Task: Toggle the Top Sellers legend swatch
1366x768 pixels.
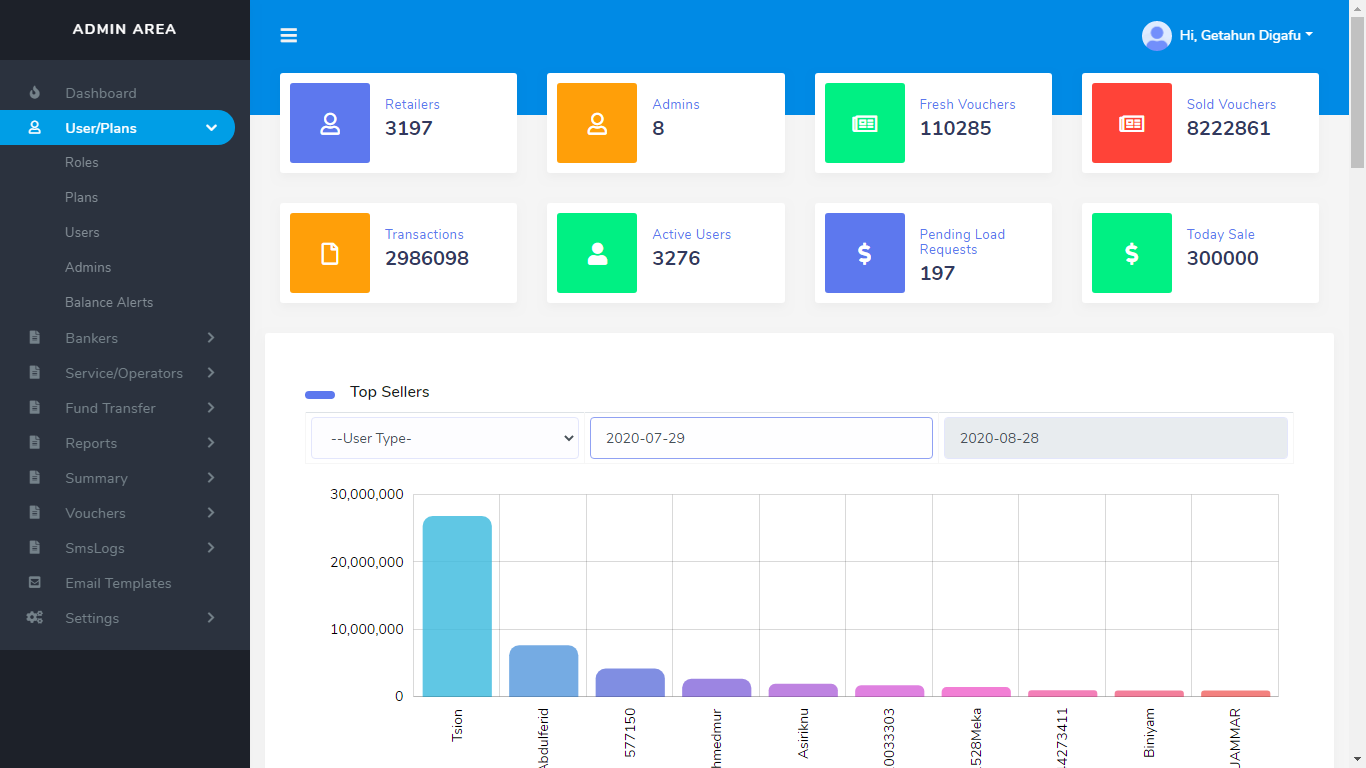Action: click(x=320, y=394)
